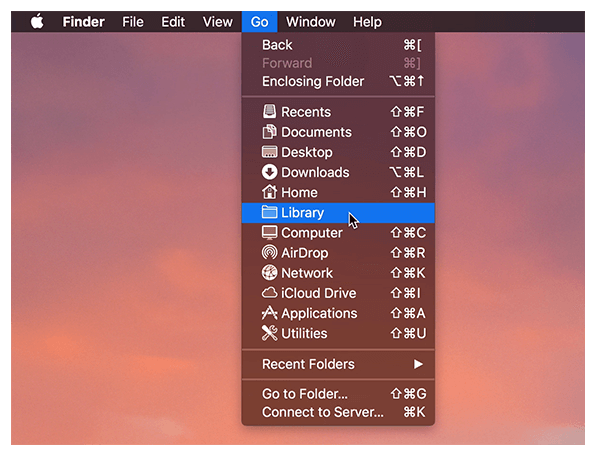Open the Apple menu
The height and width of the screenshot is (455, 596).
(x=37, y=21)
